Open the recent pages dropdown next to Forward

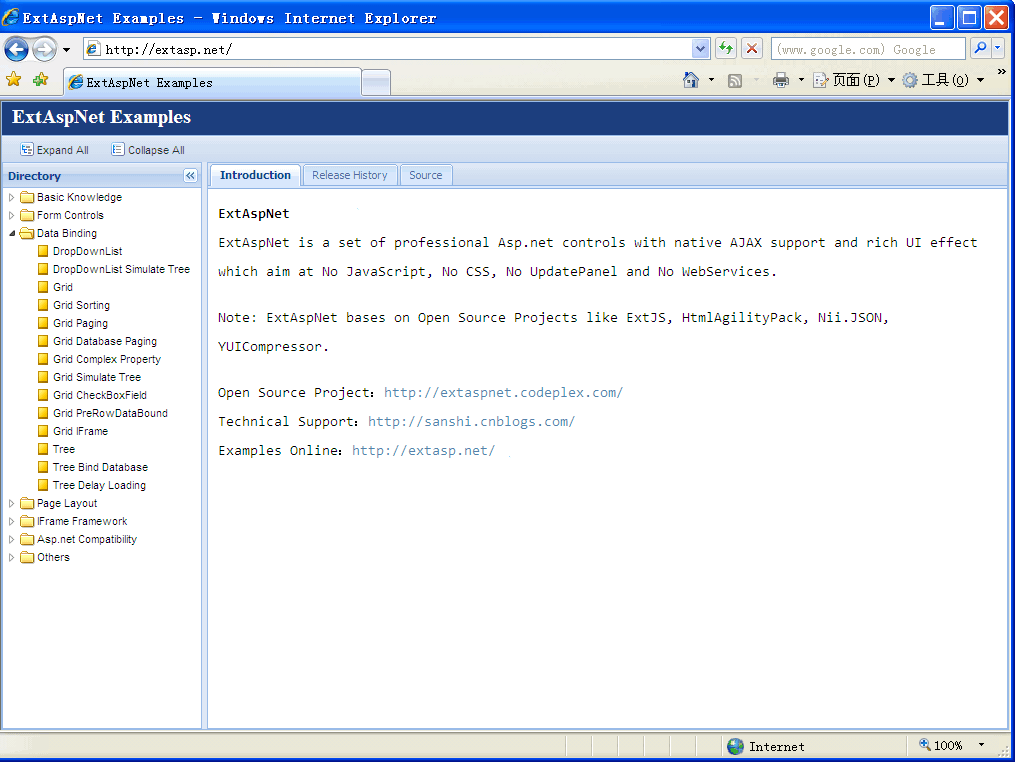click(66, 50)
